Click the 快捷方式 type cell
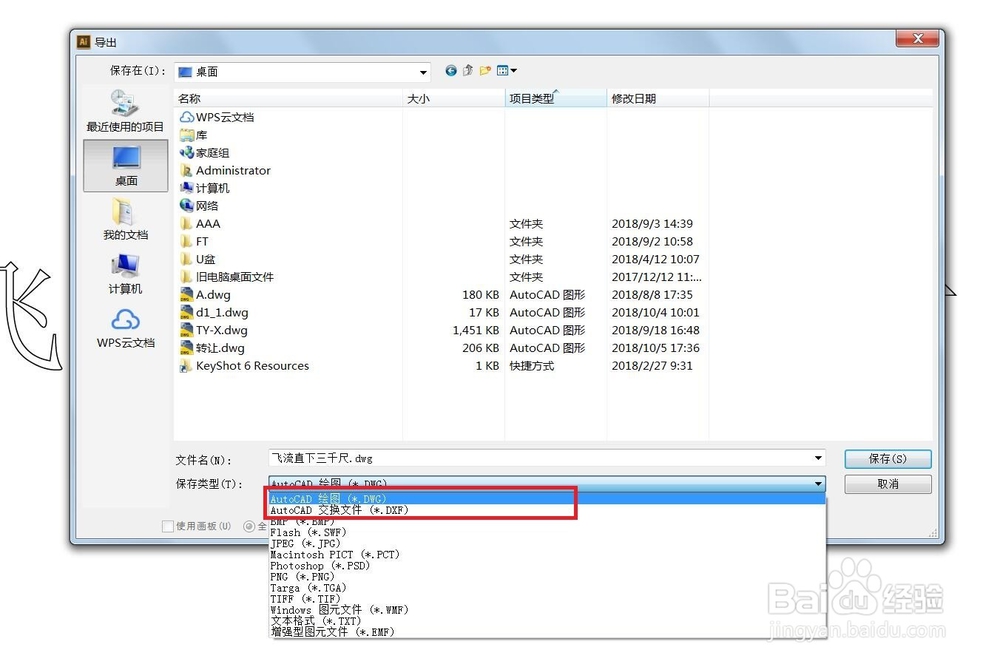1000x664 pixels. 532,366
